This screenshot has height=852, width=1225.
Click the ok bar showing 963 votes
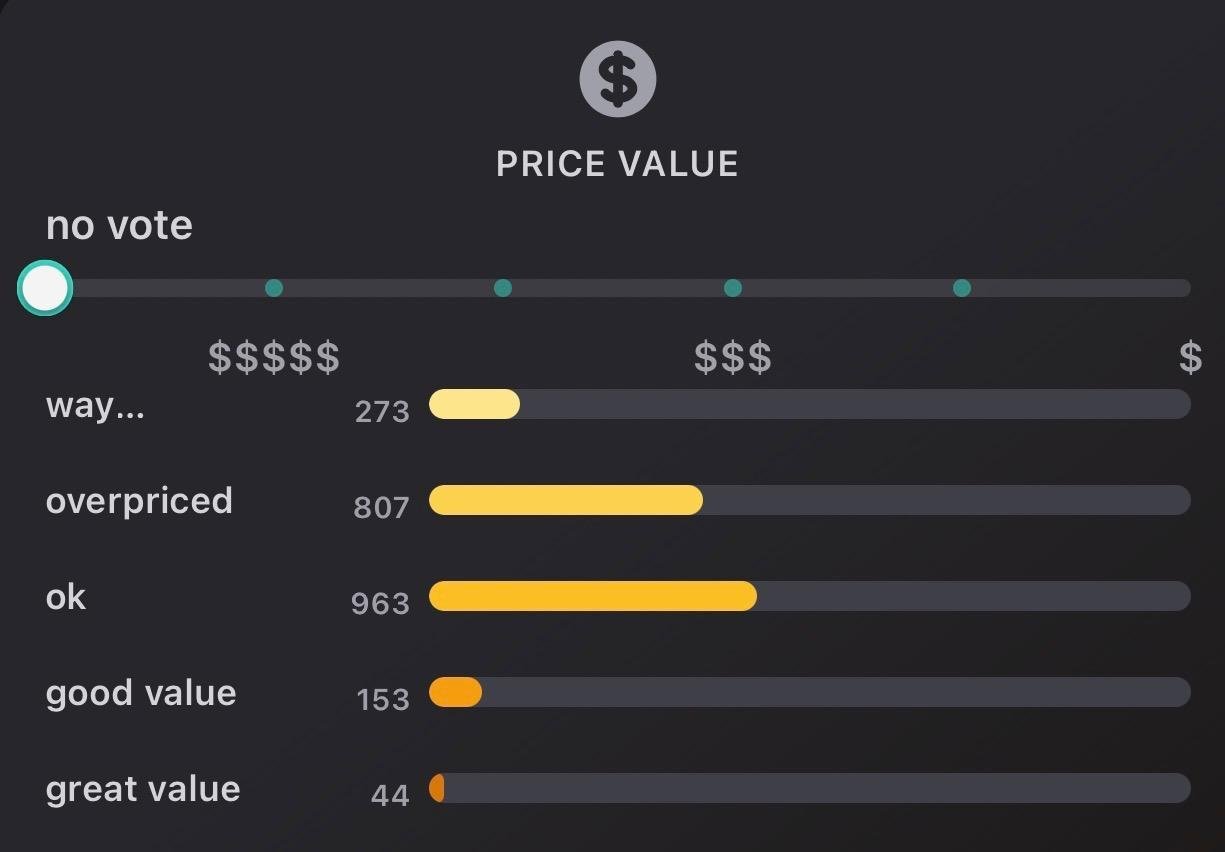pyautogui.click(x=592, y=596)
